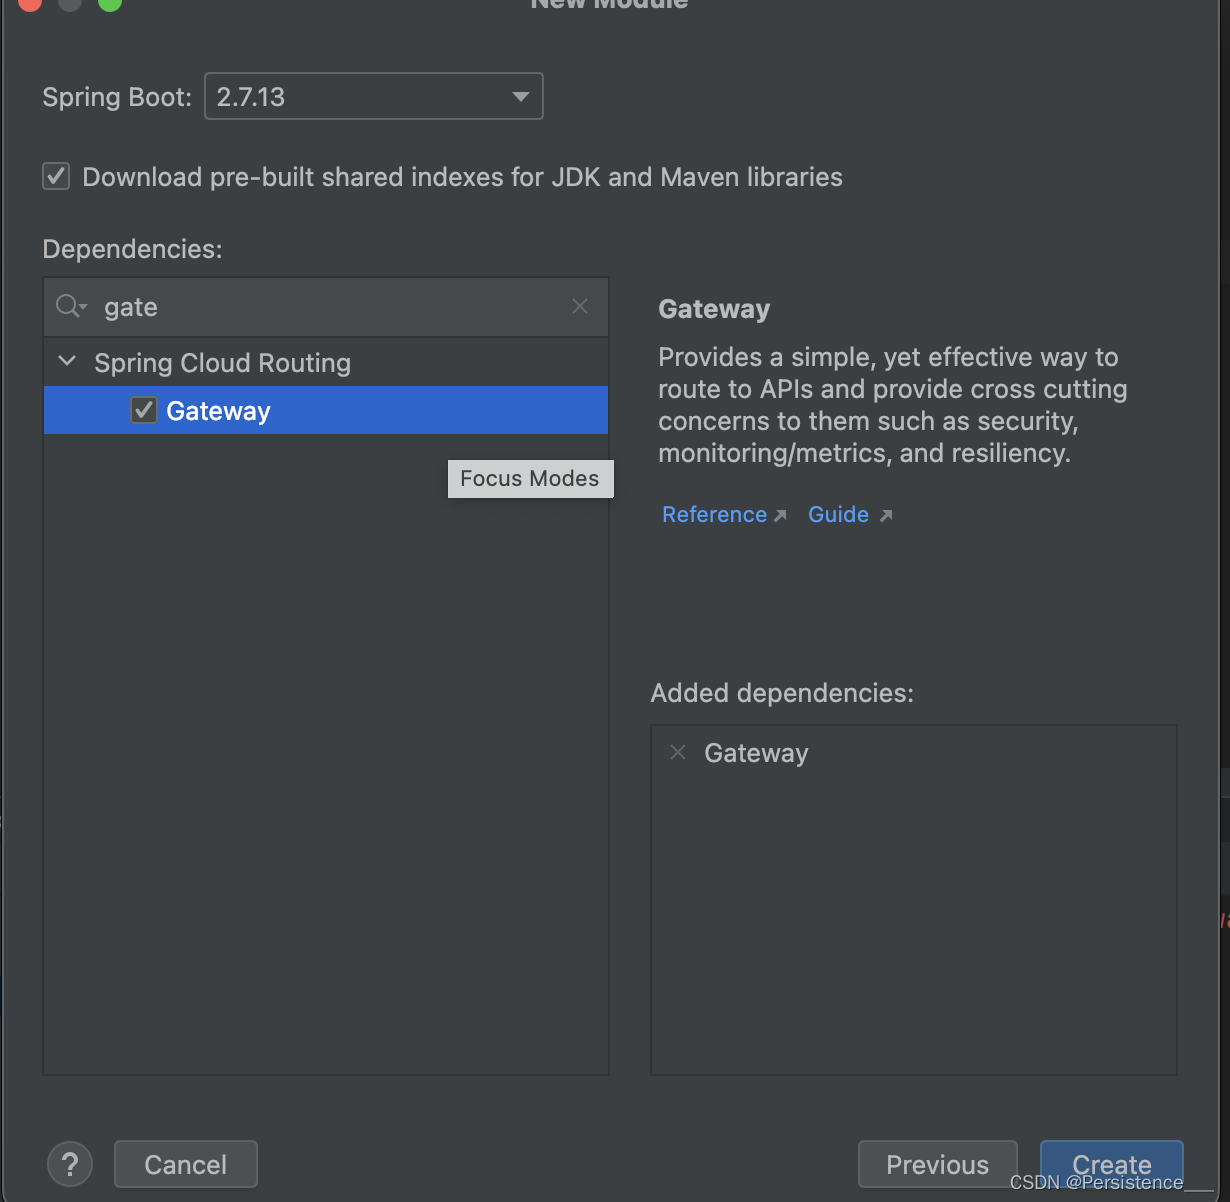Open help with the question mark button
Screen dimensions: 1230x1202
click(70, 1164)
